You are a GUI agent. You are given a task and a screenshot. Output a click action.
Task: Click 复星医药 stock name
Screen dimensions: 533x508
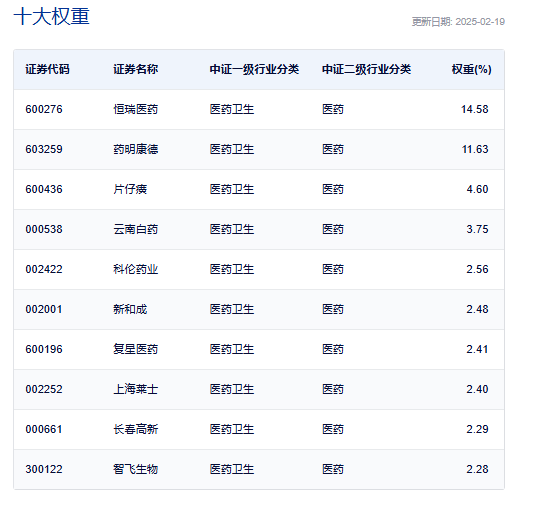coord(136,350)
